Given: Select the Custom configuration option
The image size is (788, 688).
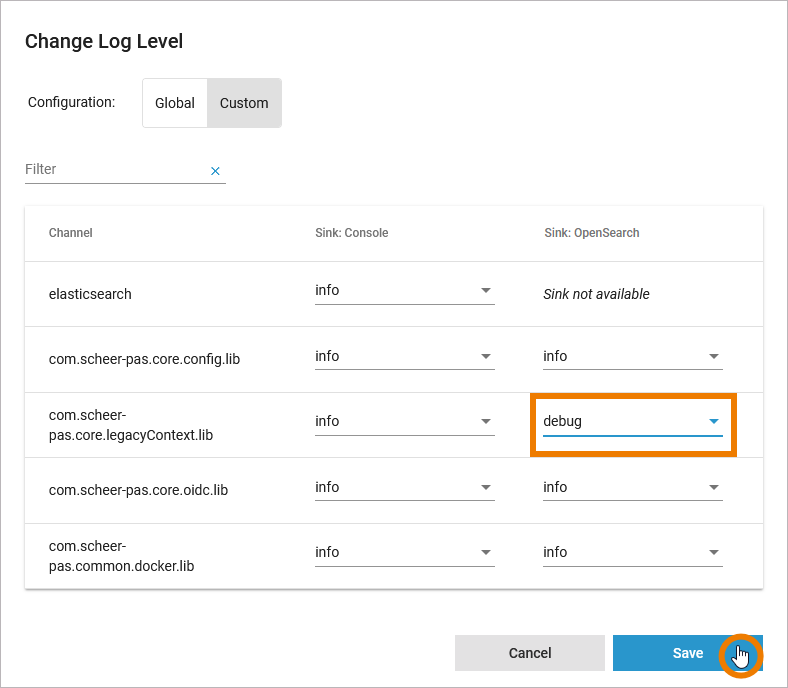Looking at the screenshot, I should (x=244, y=103).
